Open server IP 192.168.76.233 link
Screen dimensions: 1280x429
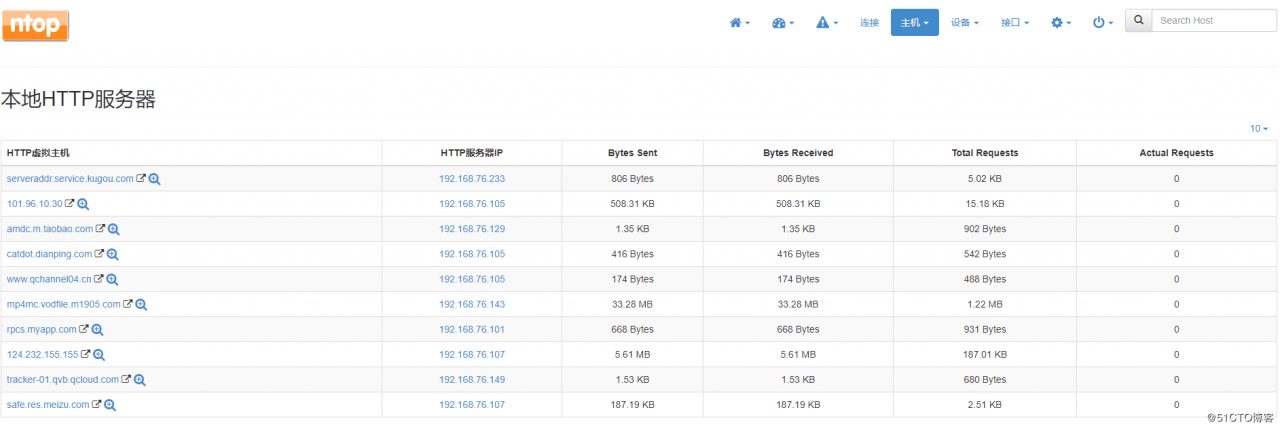pyautogui.click(x=472, y=179)
